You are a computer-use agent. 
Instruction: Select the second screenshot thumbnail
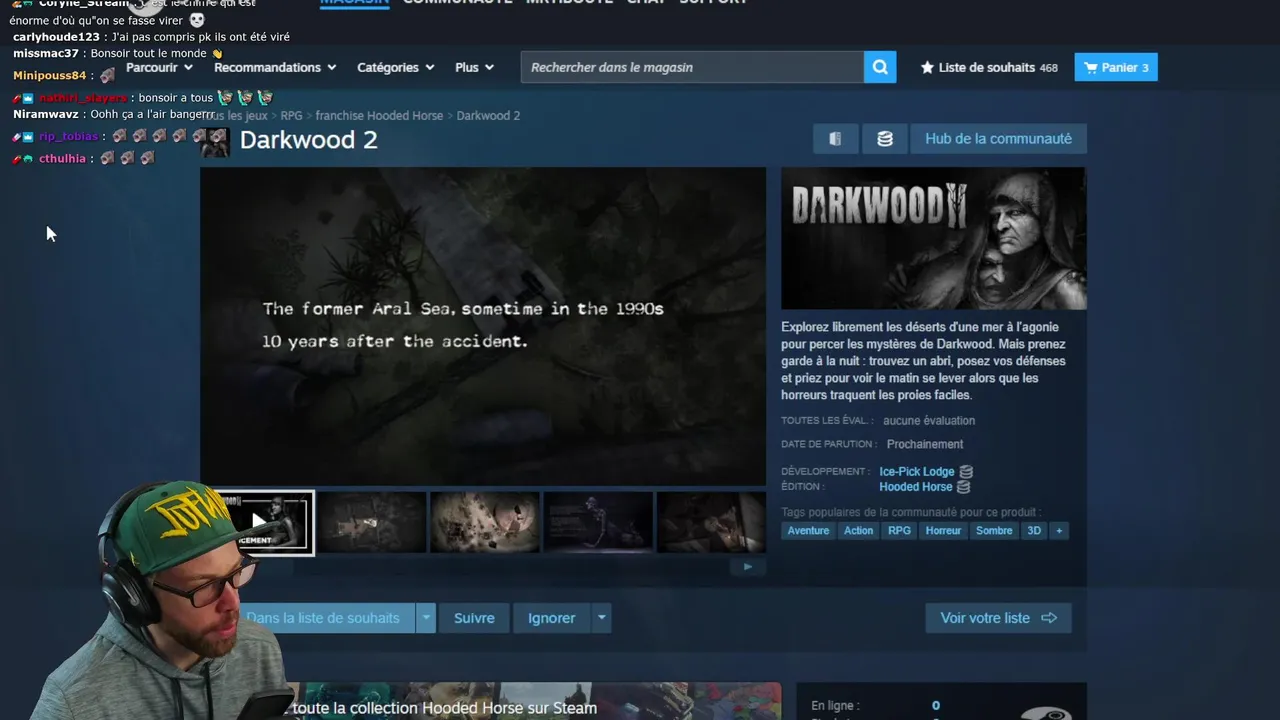(x=372, y=522)
